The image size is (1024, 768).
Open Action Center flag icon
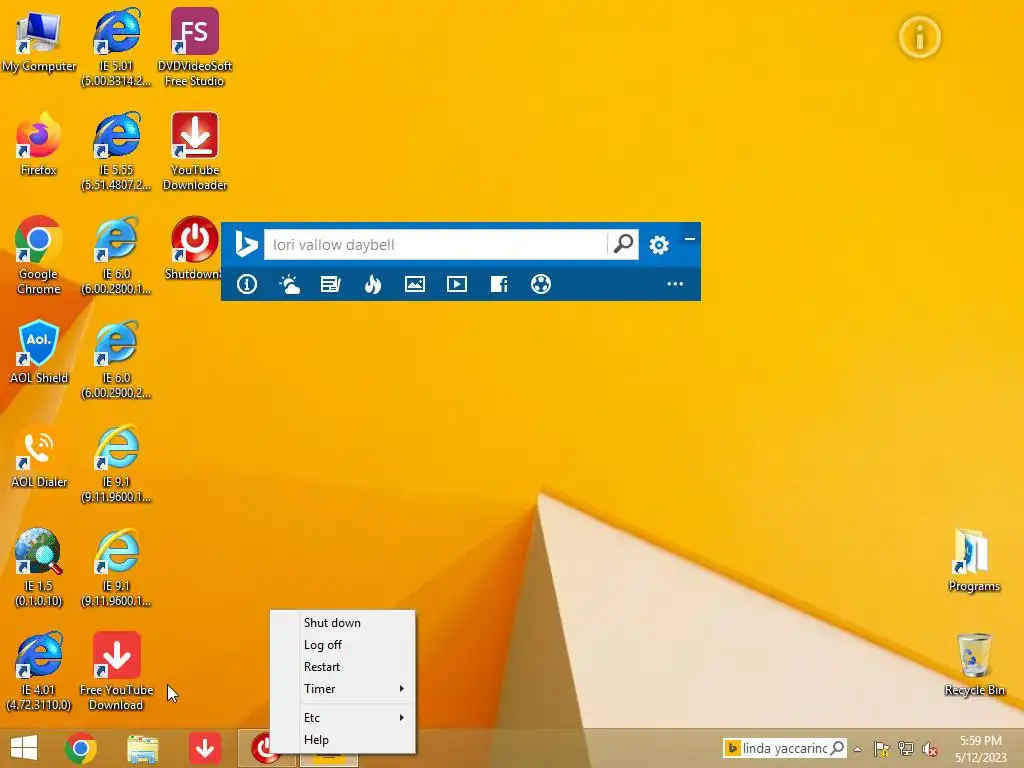882,749
